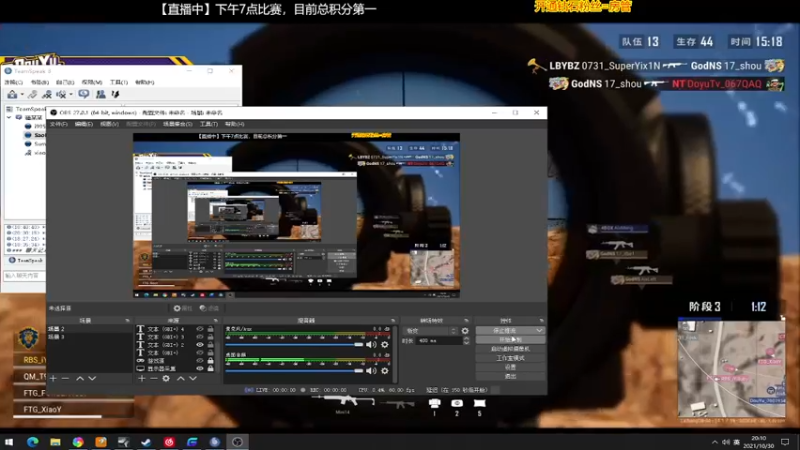Open scene transition settings gear
800x450 pixels.
coord(465,331)
